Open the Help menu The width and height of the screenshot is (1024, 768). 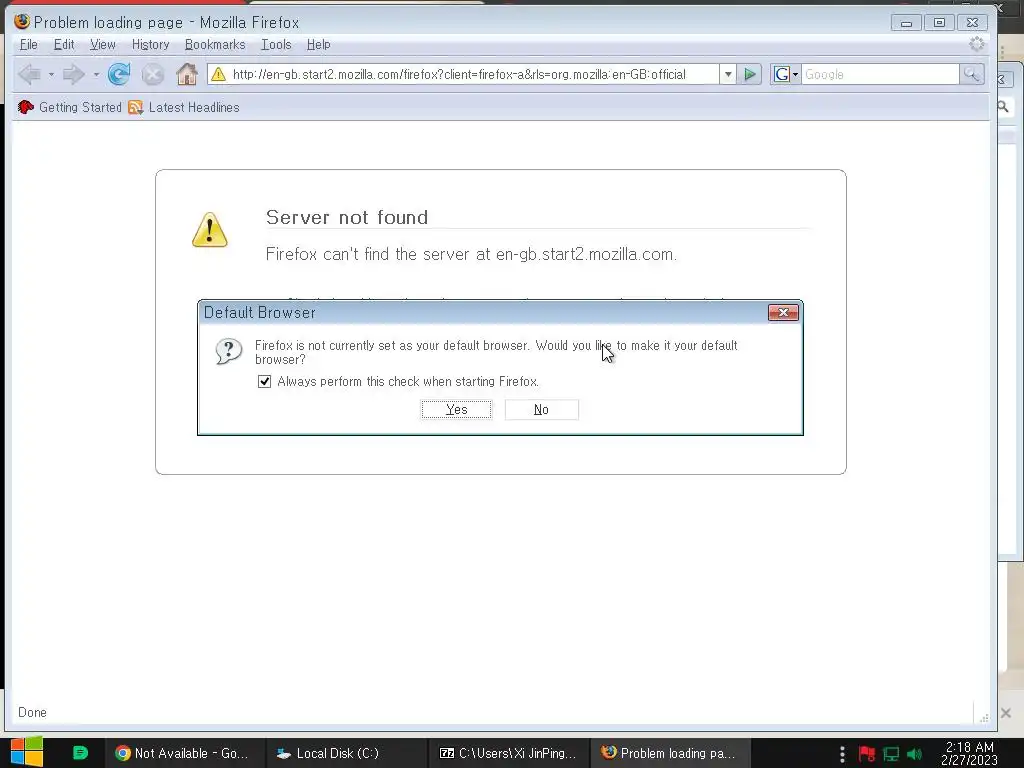pyautogui.click(x=319, y=44)
